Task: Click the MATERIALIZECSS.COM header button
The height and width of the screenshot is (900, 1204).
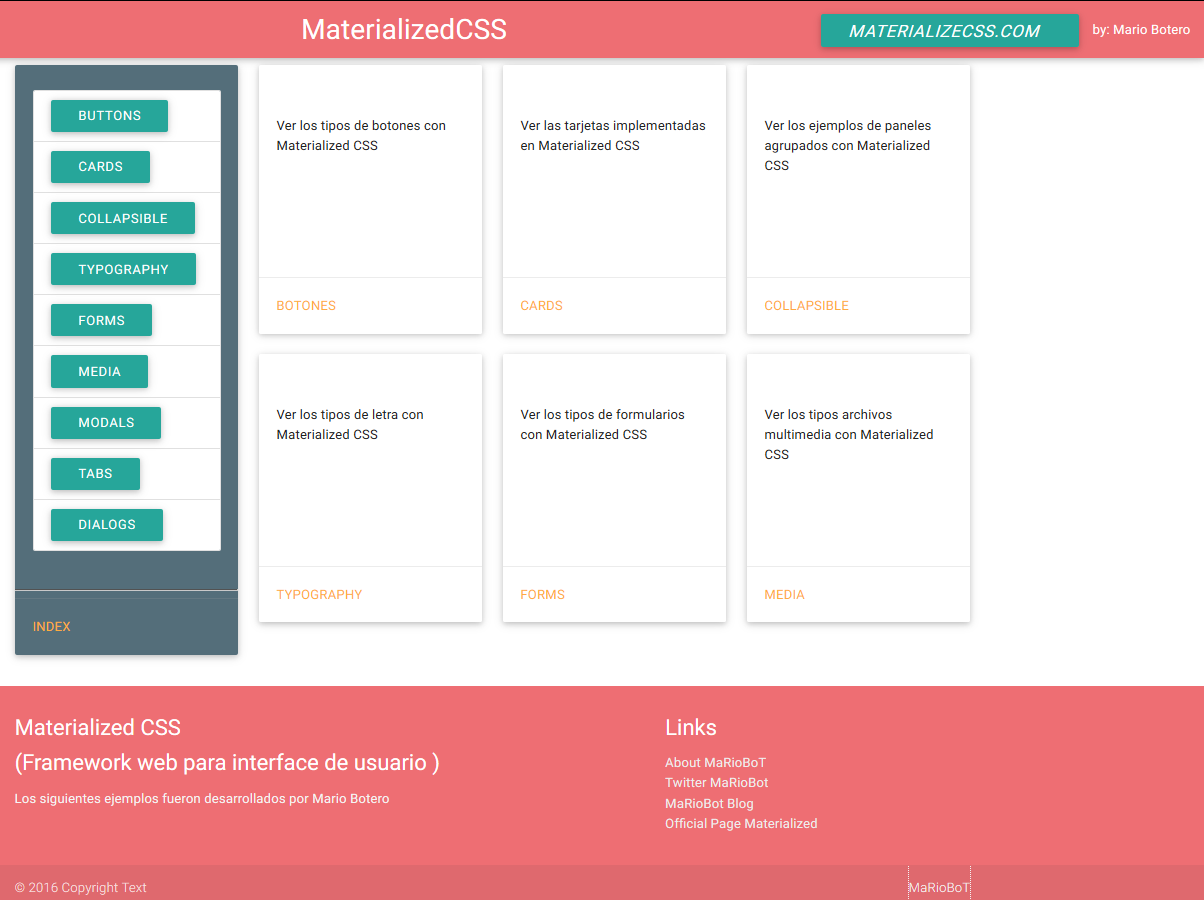Action: (x=950, y=31)
